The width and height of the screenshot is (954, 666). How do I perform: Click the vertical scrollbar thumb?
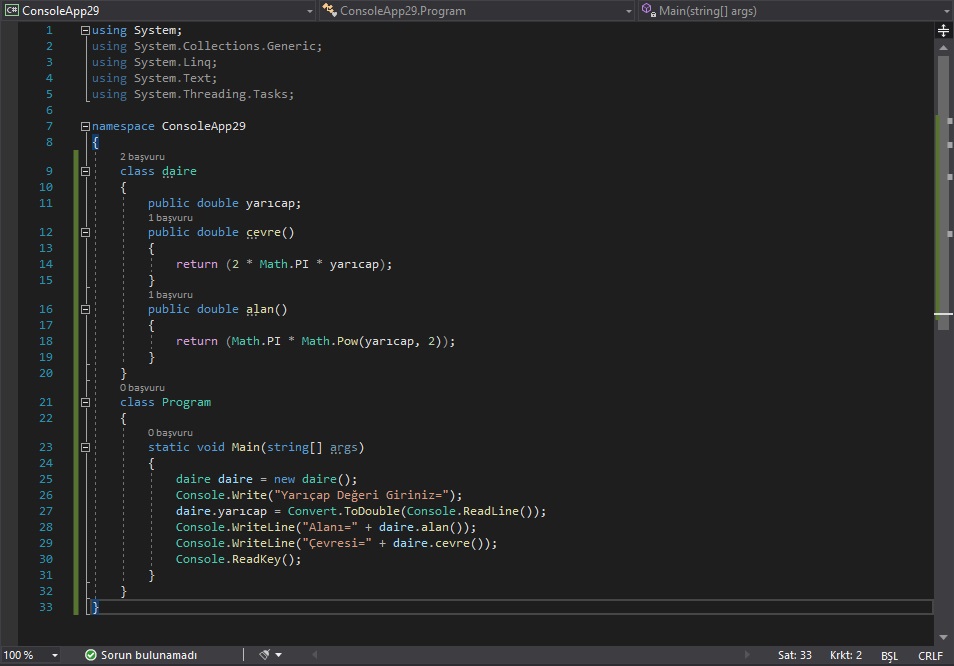(x=943, y=193)
